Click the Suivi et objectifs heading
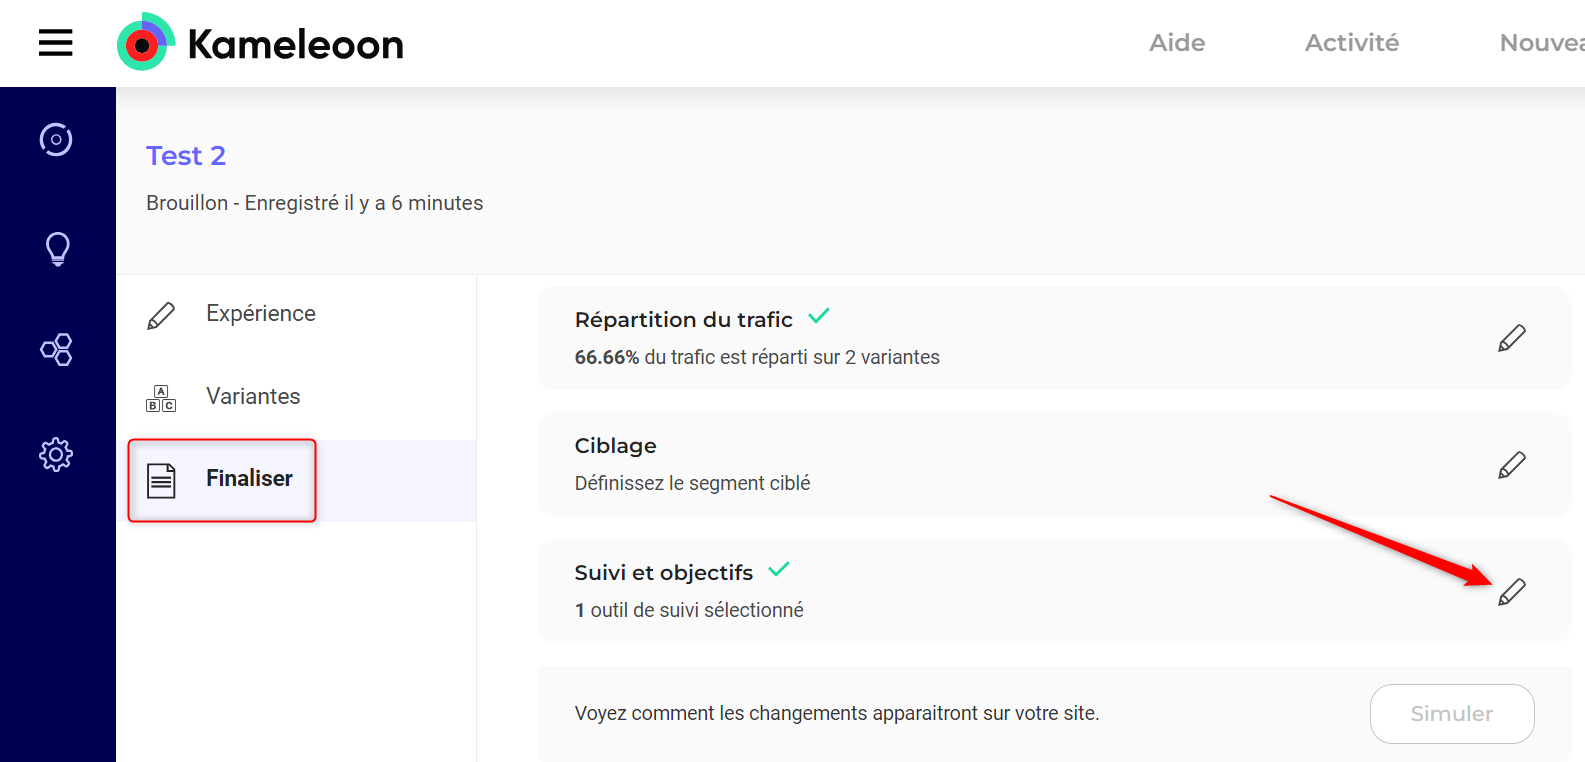1585x762 pixels. click(663, 573)
